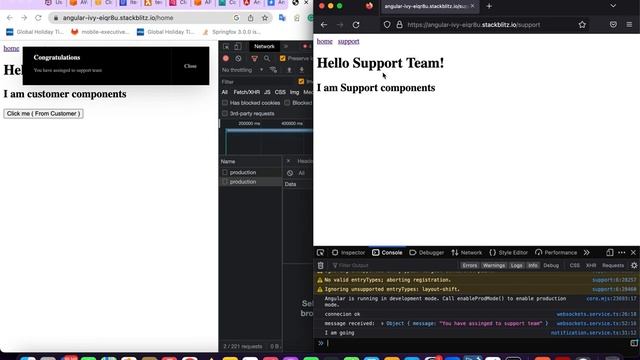640x360 pixels.
Task: Click the Firefox DevTools element picker icon
Action: [x=320, y=253]
